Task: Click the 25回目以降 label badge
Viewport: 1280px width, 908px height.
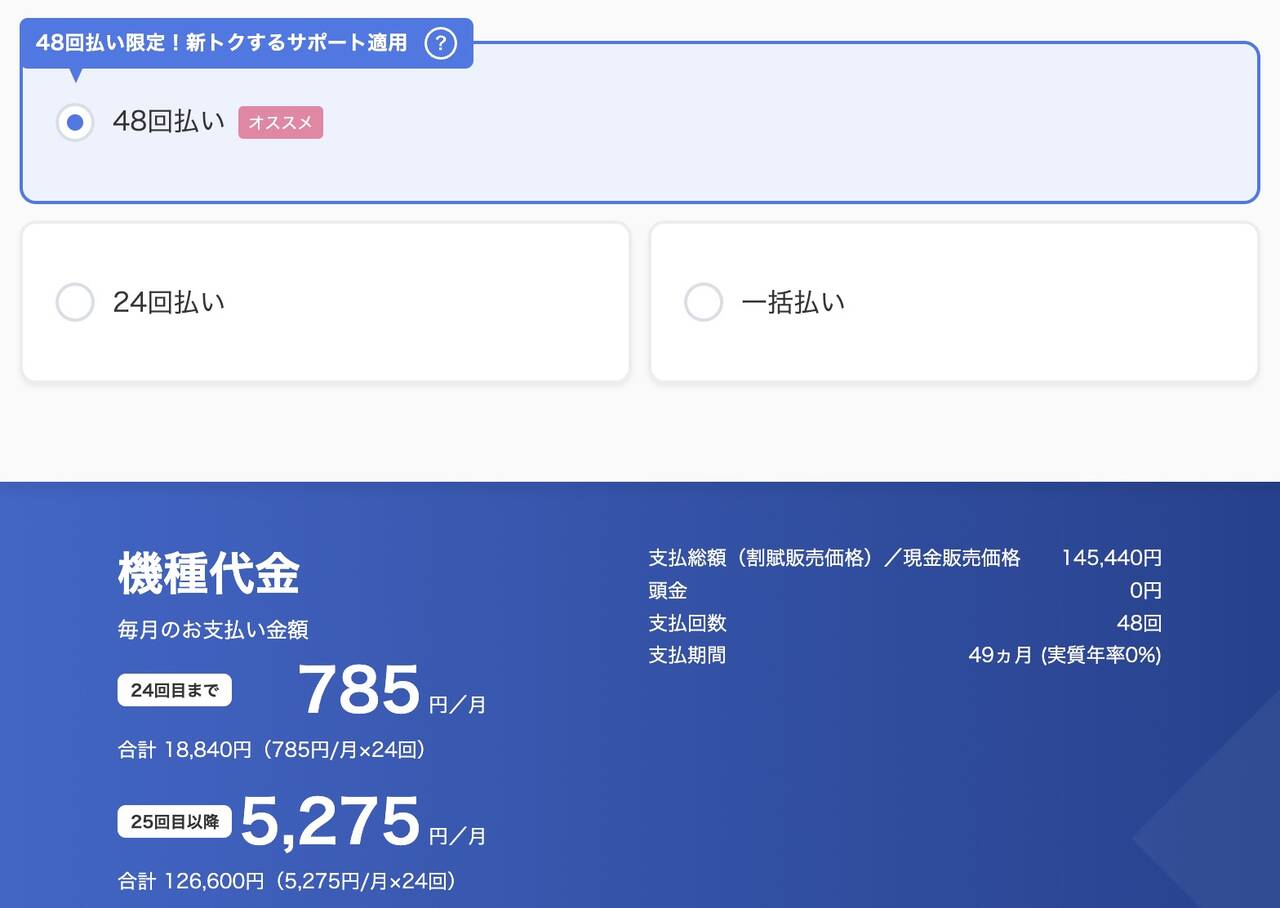Action: tap(174, 821)
